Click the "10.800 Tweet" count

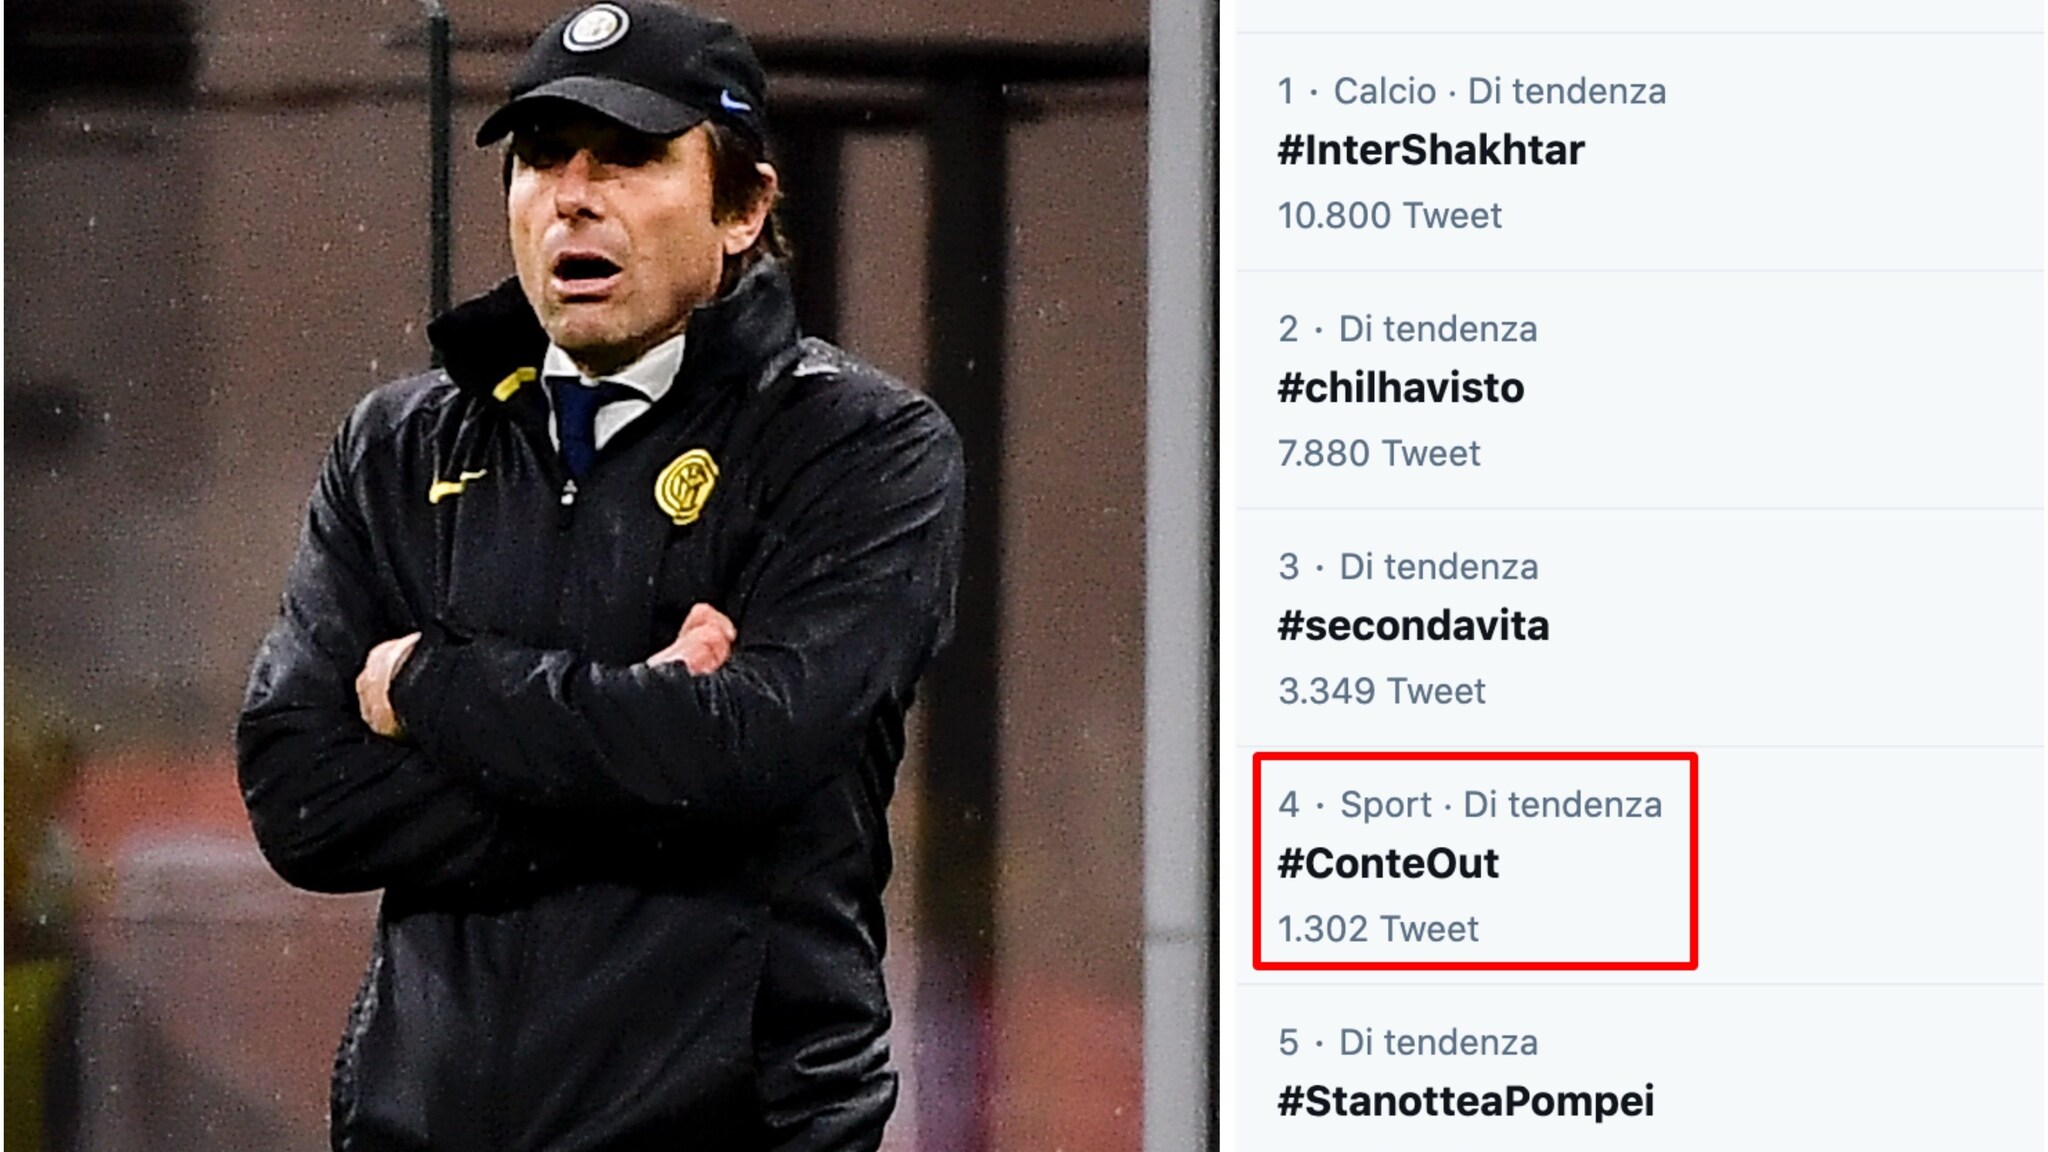(x=1389, y=215)
